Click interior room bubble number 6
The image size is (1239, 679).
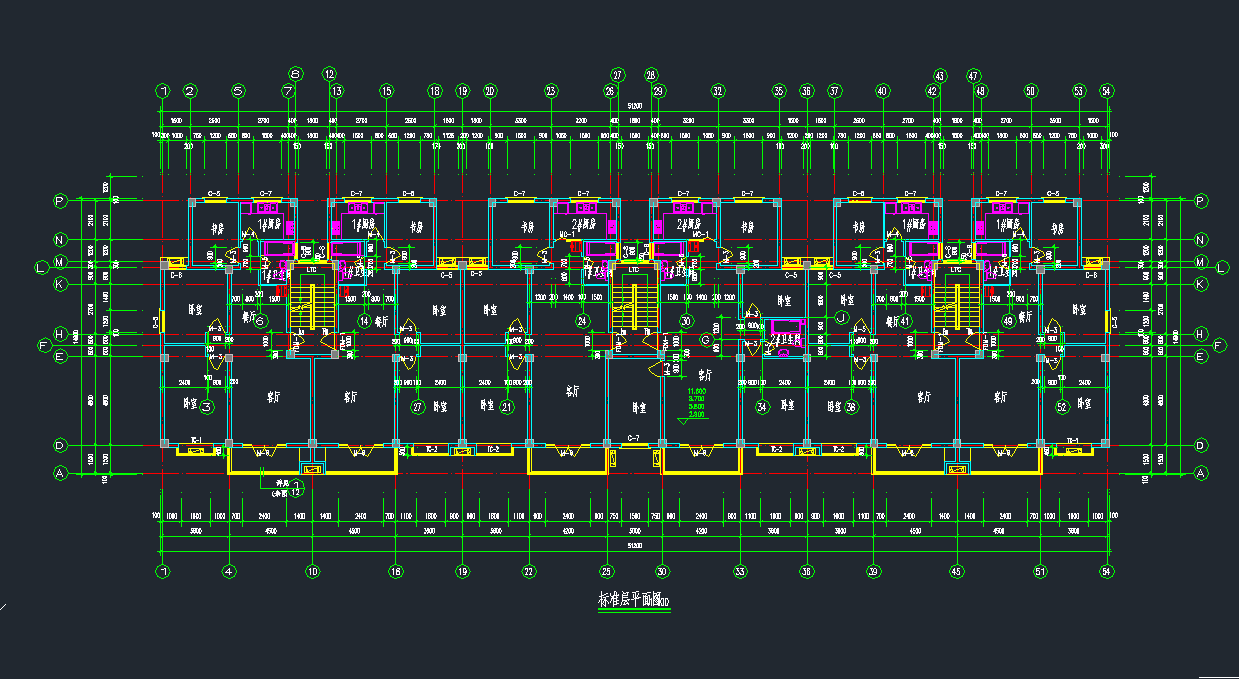coord(260,321)
